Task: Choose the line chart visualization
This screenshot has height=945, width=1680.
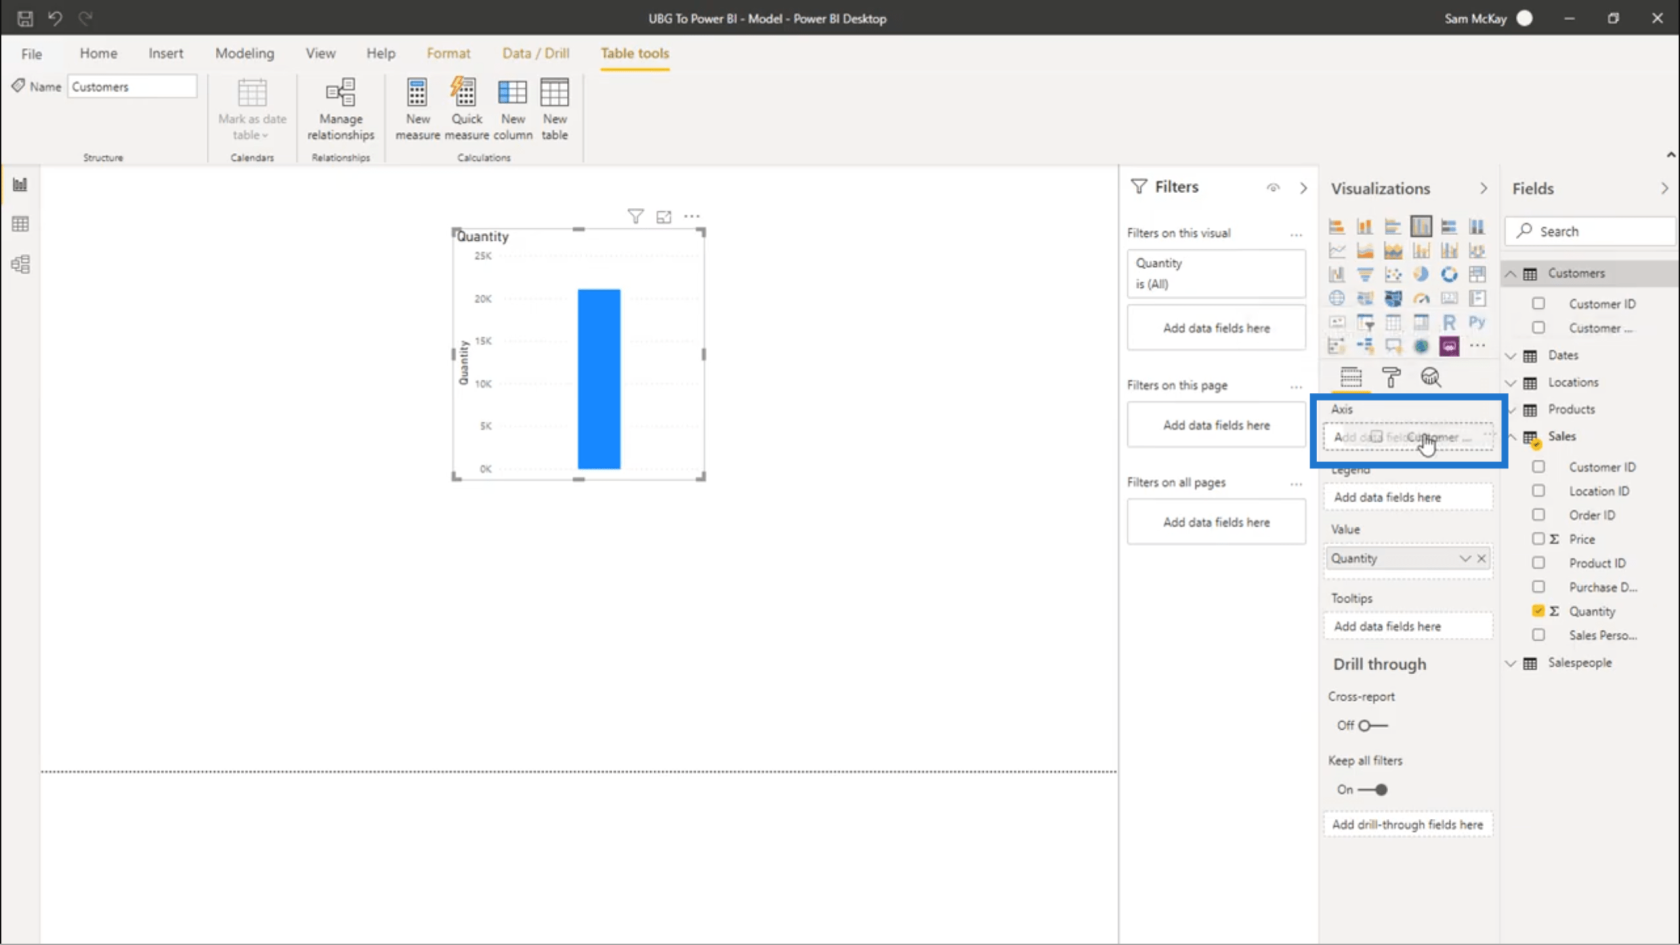Action: point(1337,251)
